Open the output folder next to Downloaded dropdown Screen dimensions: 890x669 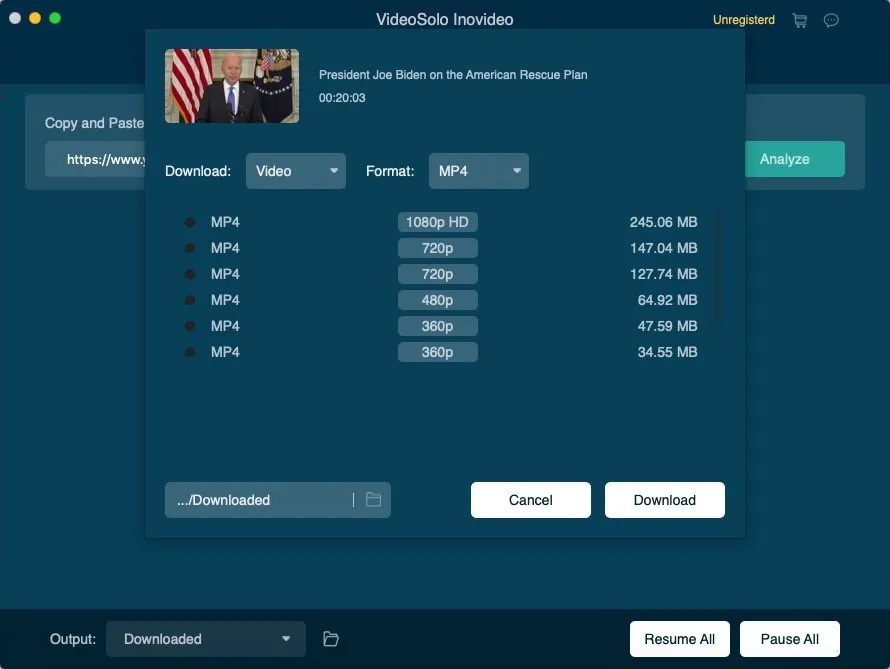330,638
